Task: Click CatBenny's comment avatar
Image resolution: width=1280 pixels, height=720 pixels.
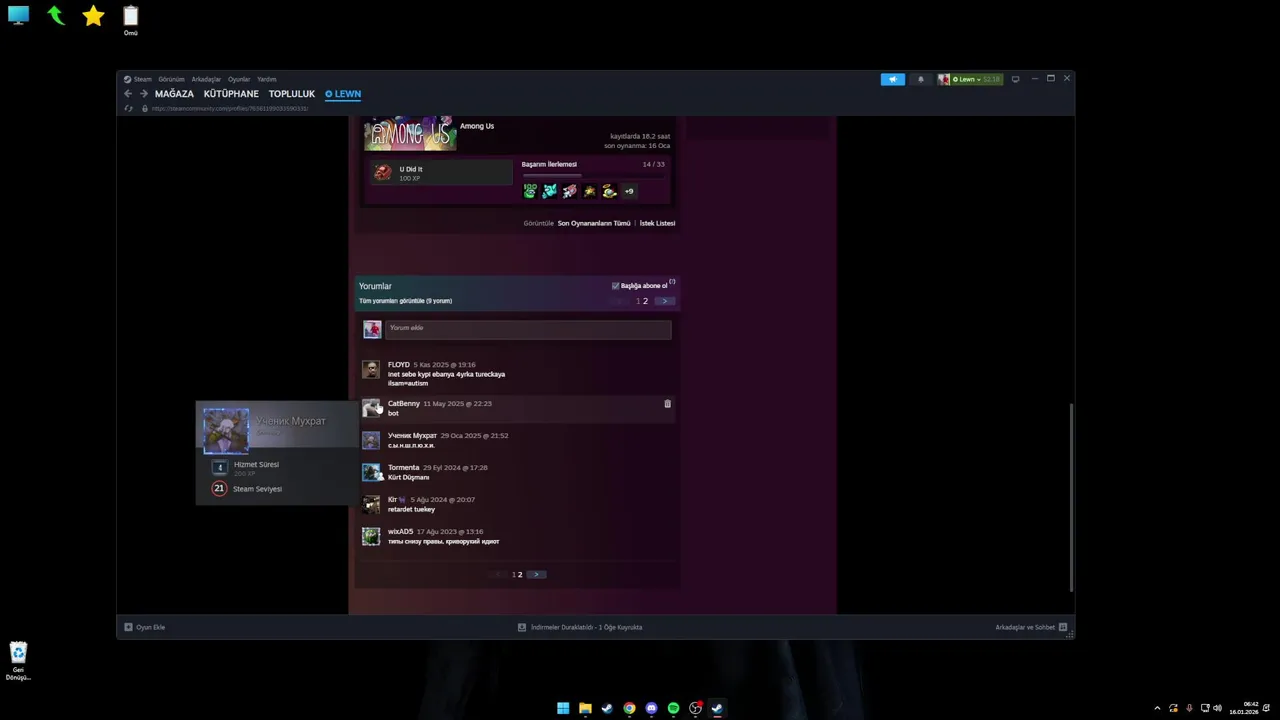Action: 371,408
